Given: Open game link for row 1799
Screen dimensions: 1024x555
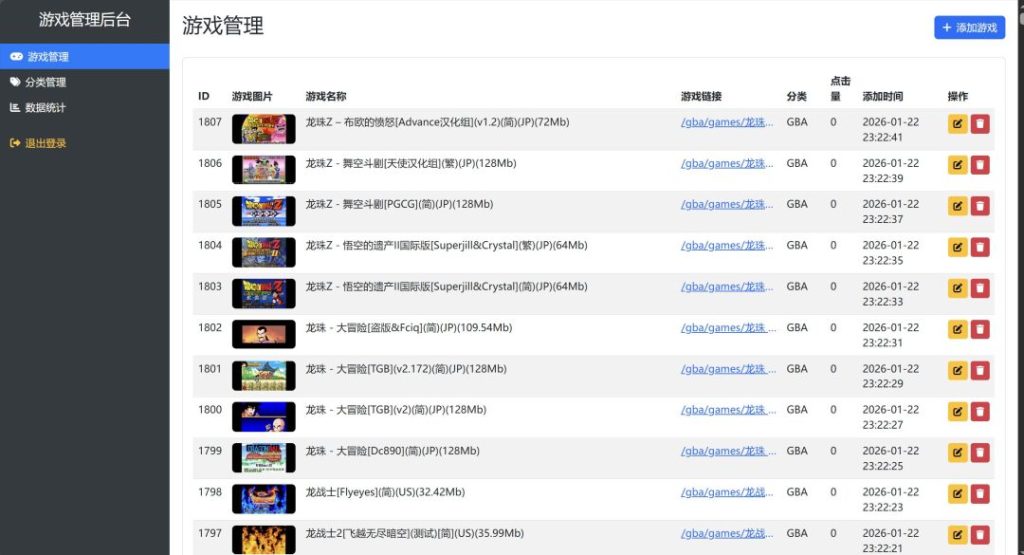Looking at the screenshot, I should click(x=728, y=451).
